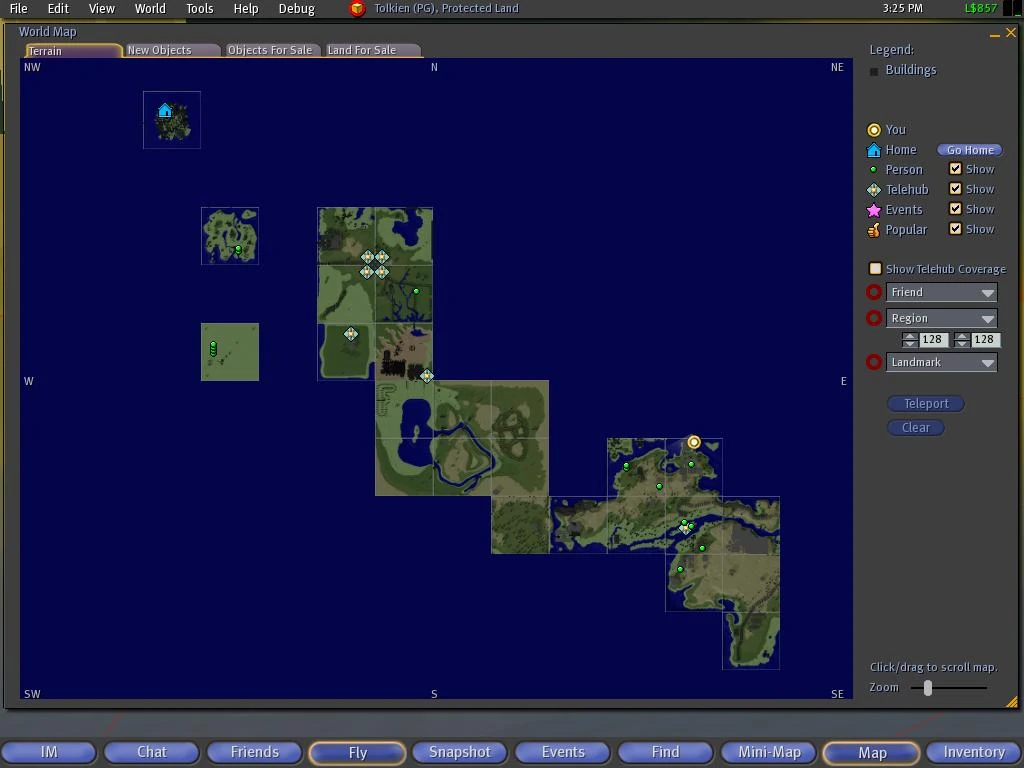Click the Buildings legend square
The image size is (1024, 768).
(x=874, y=71)
